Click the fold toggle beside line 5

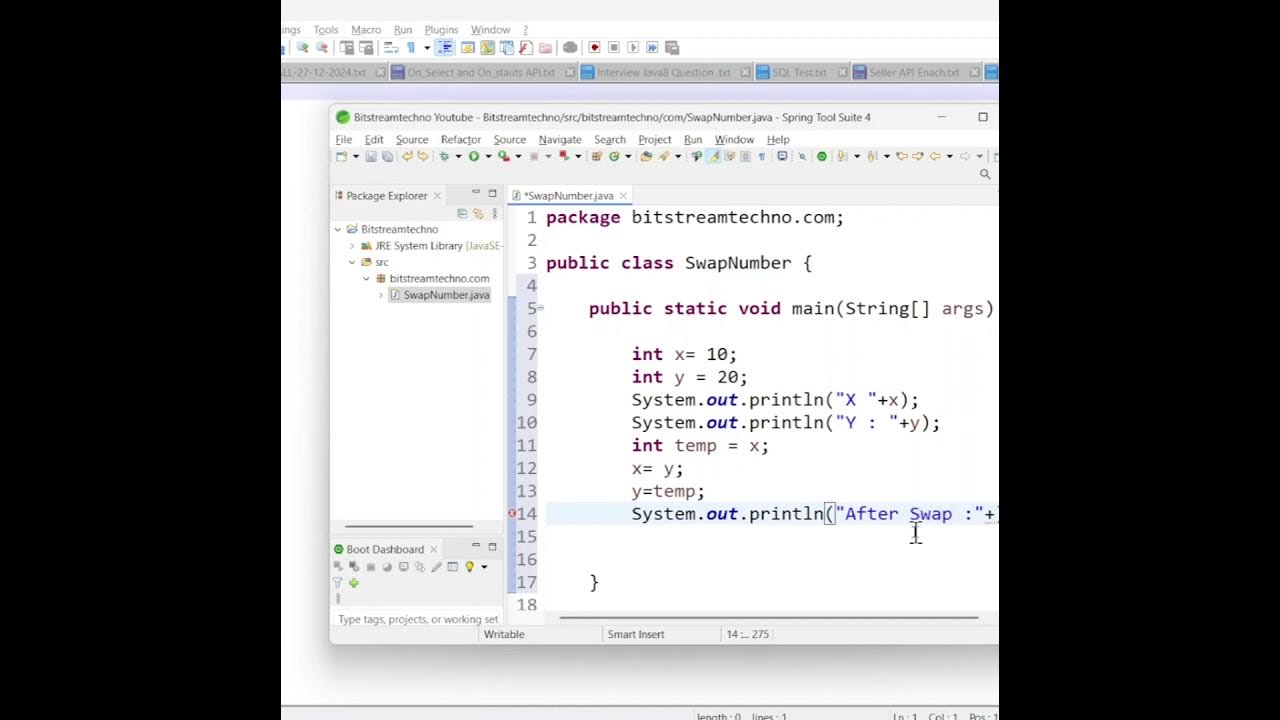pyautogui.click(x=540, y=308)
